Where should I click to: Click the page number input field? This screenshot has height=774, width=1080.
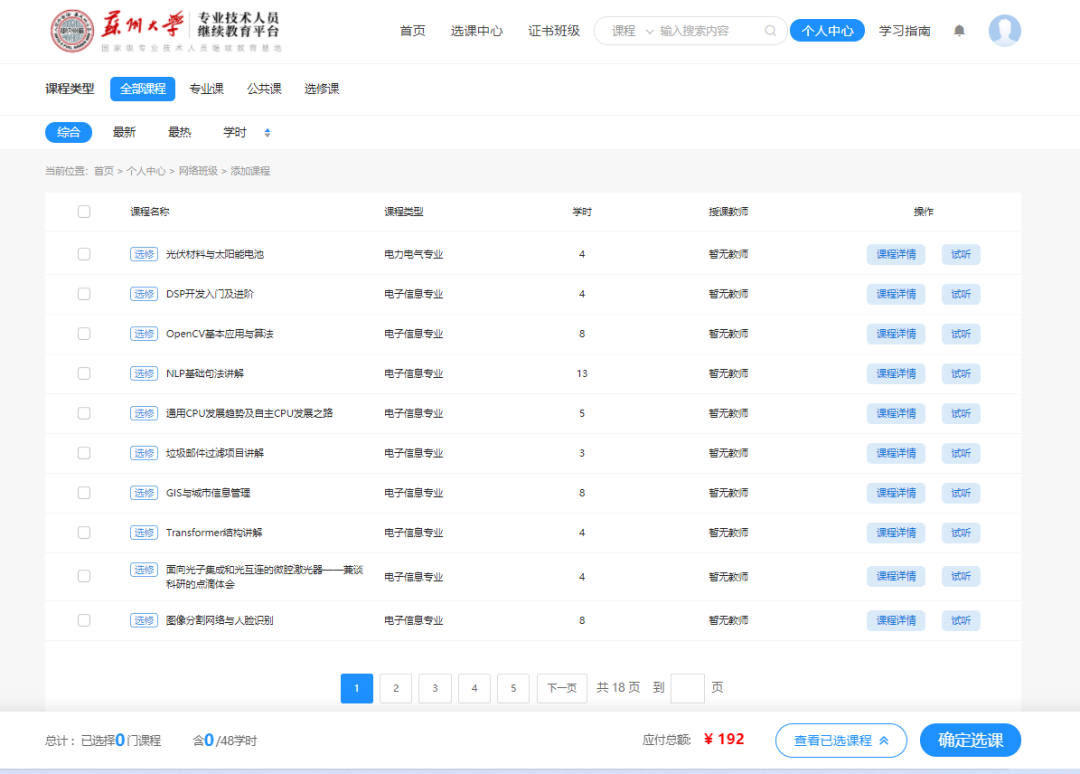pos(687,688)
